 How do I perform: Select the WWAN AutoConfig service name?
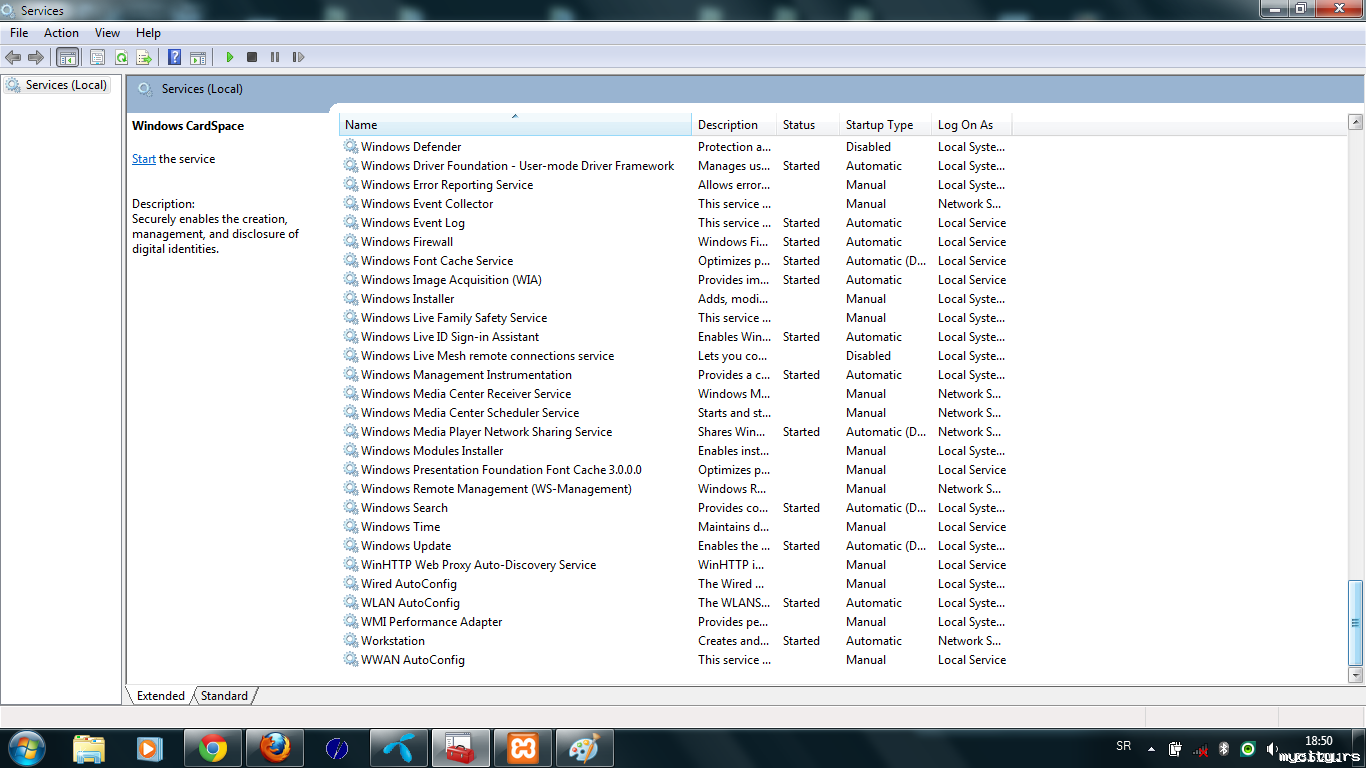pos(412,660)
